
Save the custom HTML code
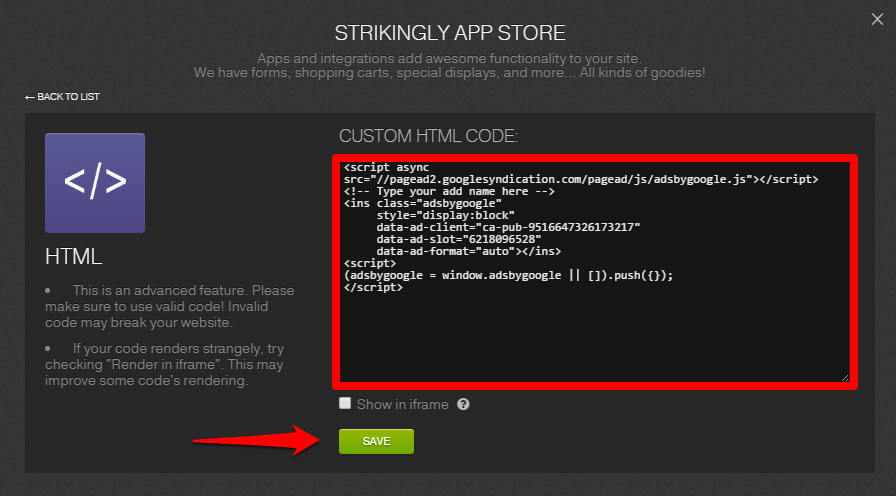[377, 442]
